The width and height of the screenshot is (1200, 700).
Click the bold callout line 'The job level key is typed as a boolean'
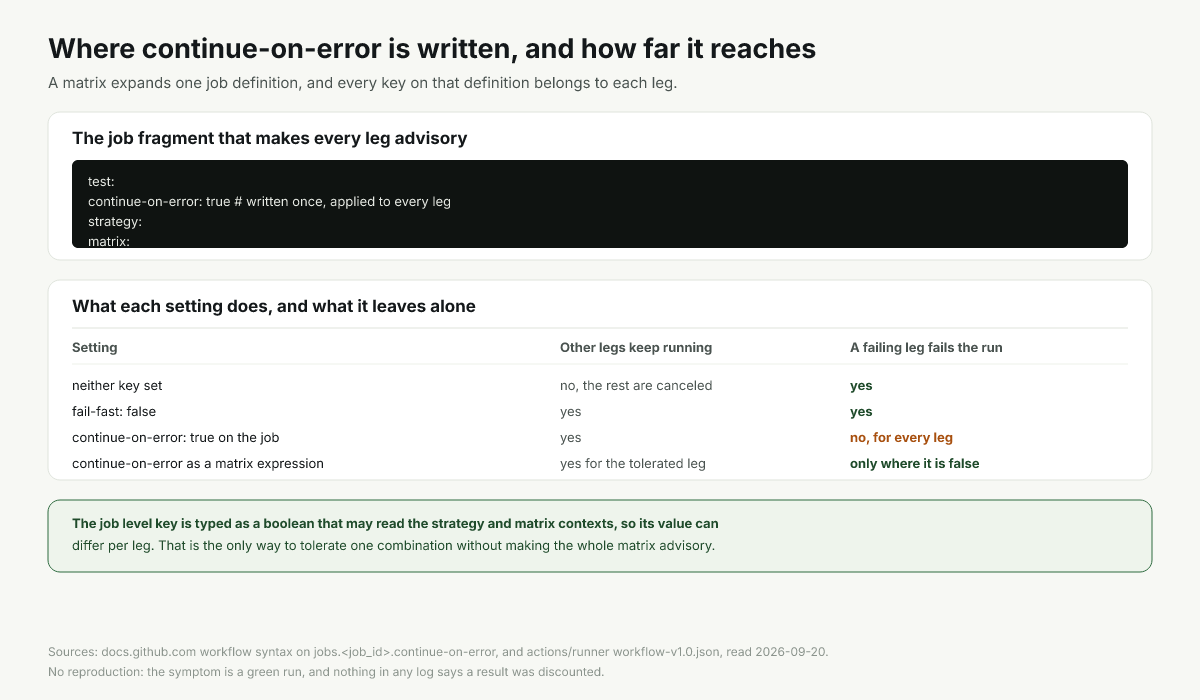(395, 523)
